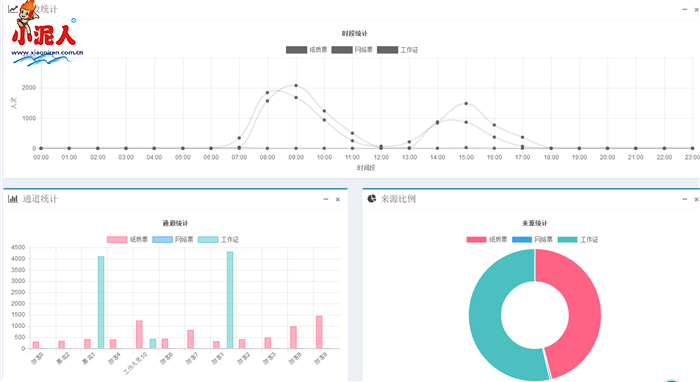Click the peak data point at 09:00
The image size is (700, 382).
point(296,86)
